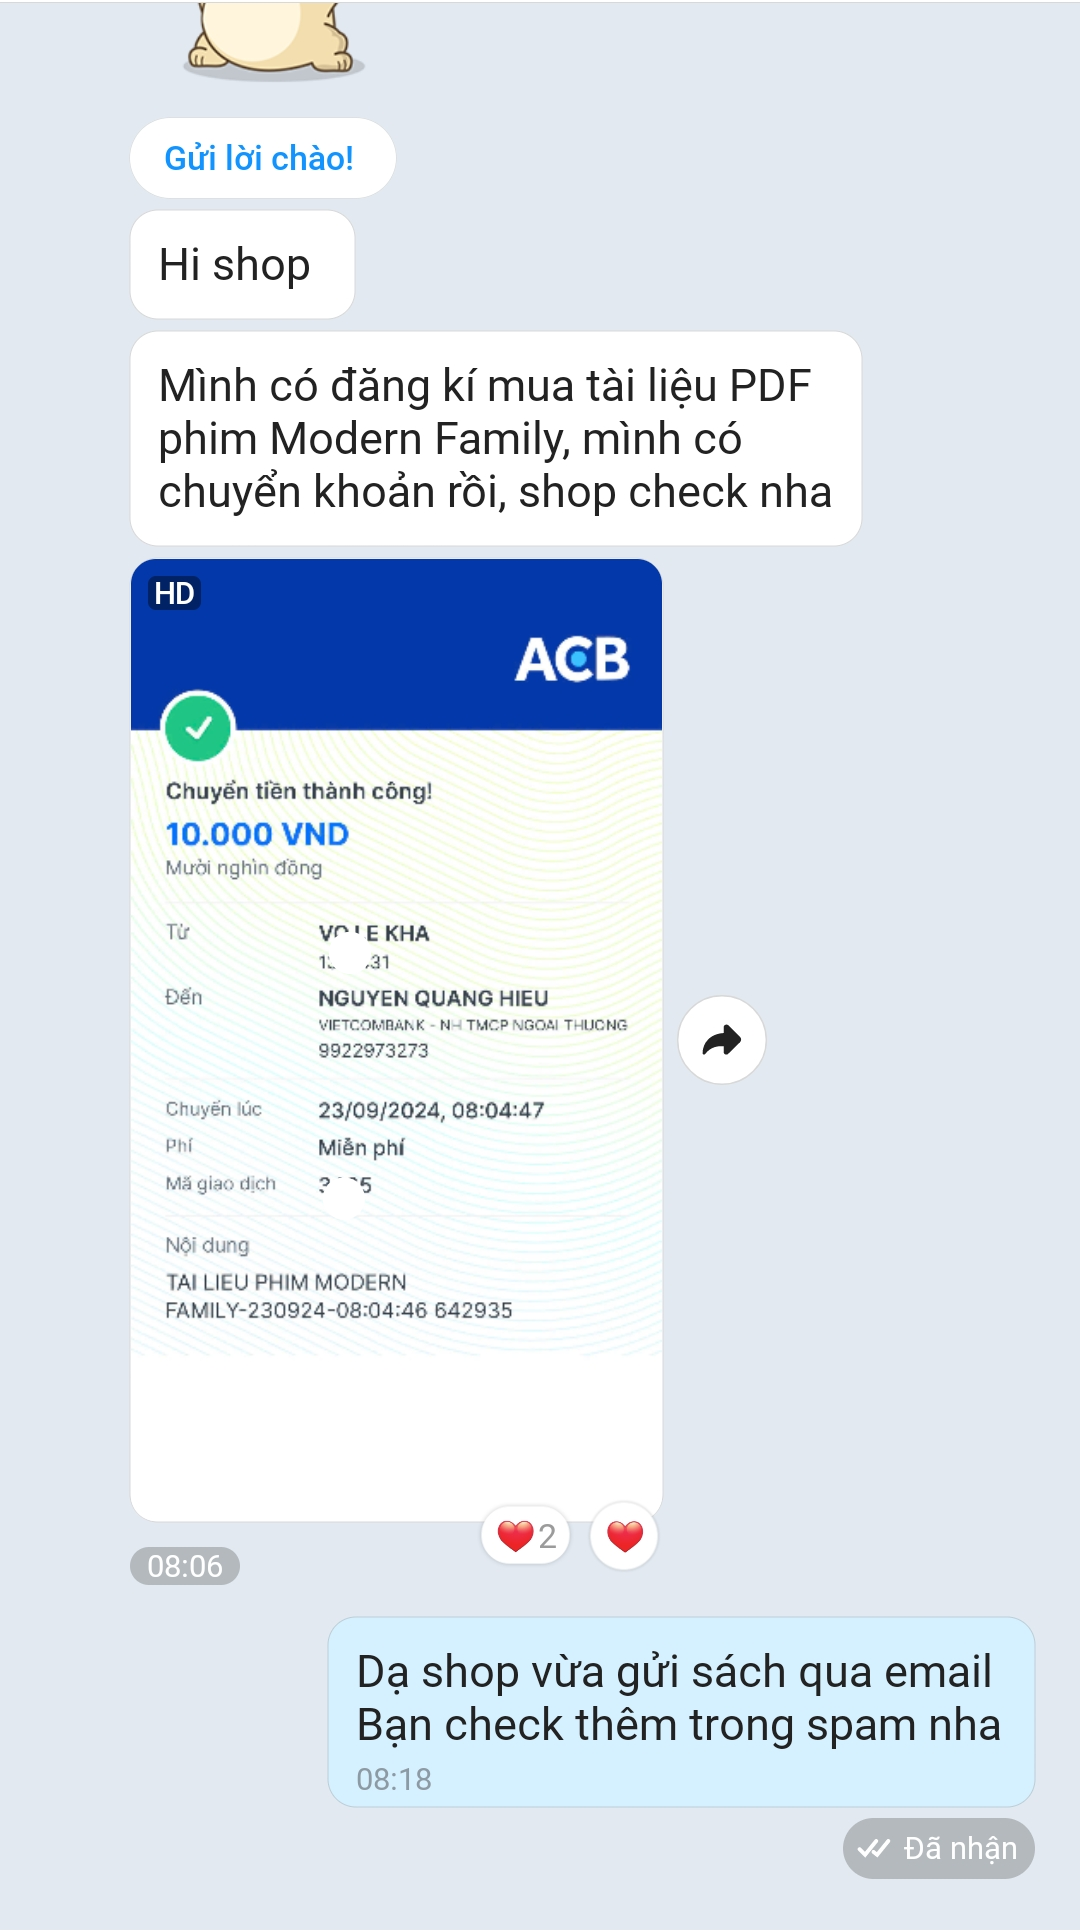Tap the cartoon sticker at the top

pos(273,38)
